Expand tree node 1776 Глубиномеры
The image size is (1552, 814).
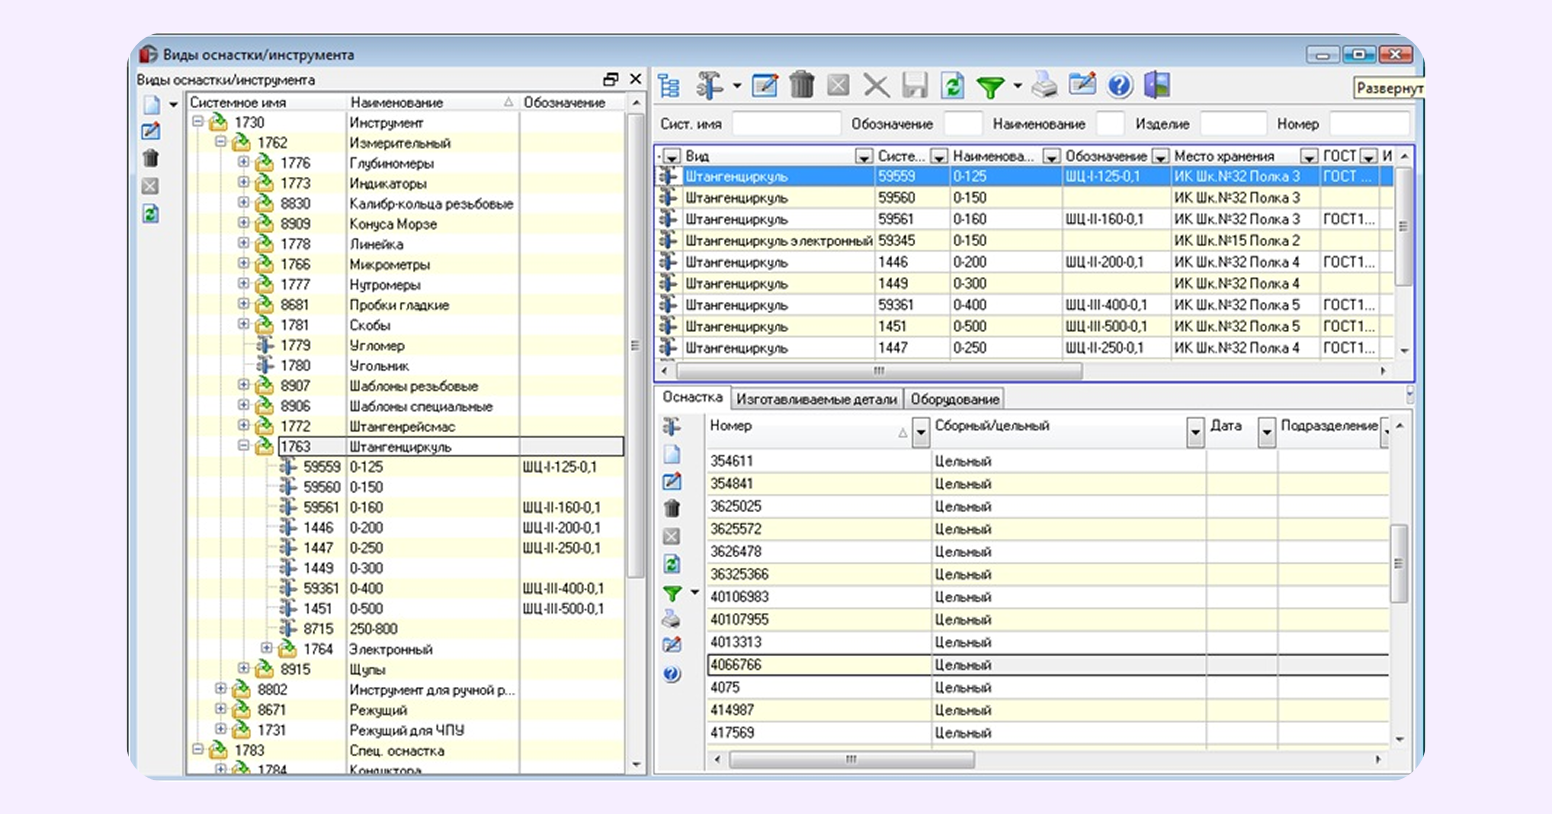[x=244, y=162]
